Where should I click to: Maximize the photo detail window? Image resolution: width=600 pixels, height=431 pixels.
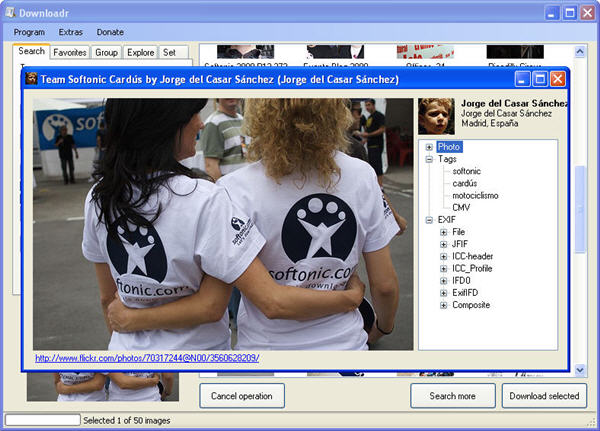click(540, 79)
